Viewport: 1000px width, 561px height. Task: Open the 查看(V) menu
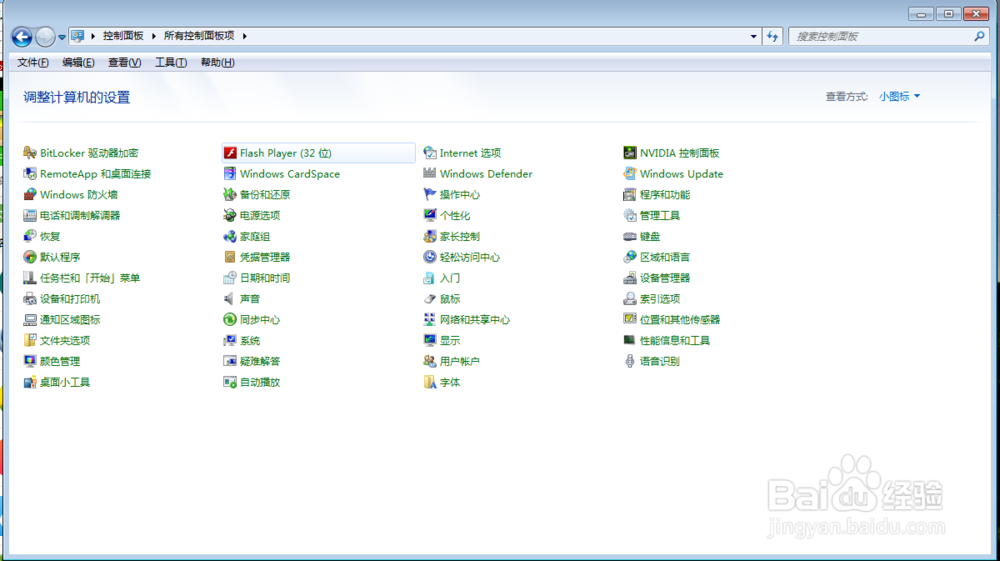pyautogui.click(x=124, y=62)
